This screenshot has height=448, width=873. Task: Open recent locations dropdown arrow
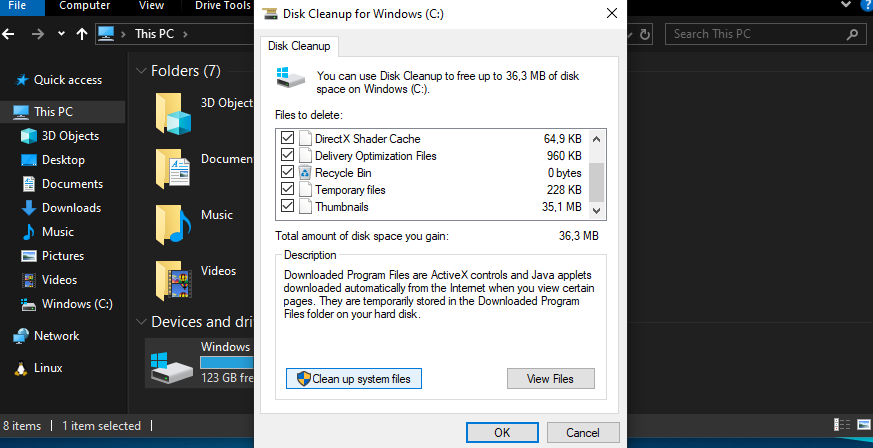(x=61, y=34)
